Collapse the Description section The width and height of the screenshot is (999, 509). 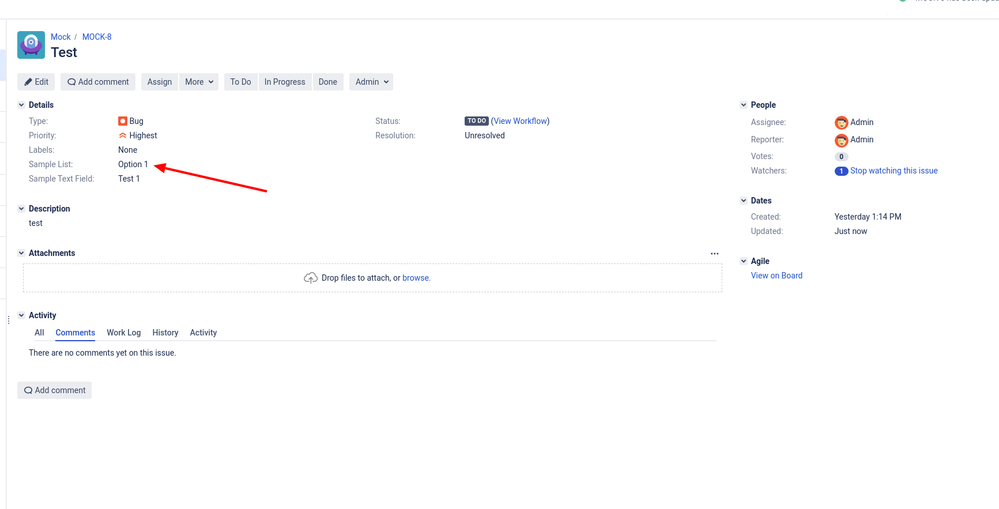pyautogui.click(x=22, y=209)
